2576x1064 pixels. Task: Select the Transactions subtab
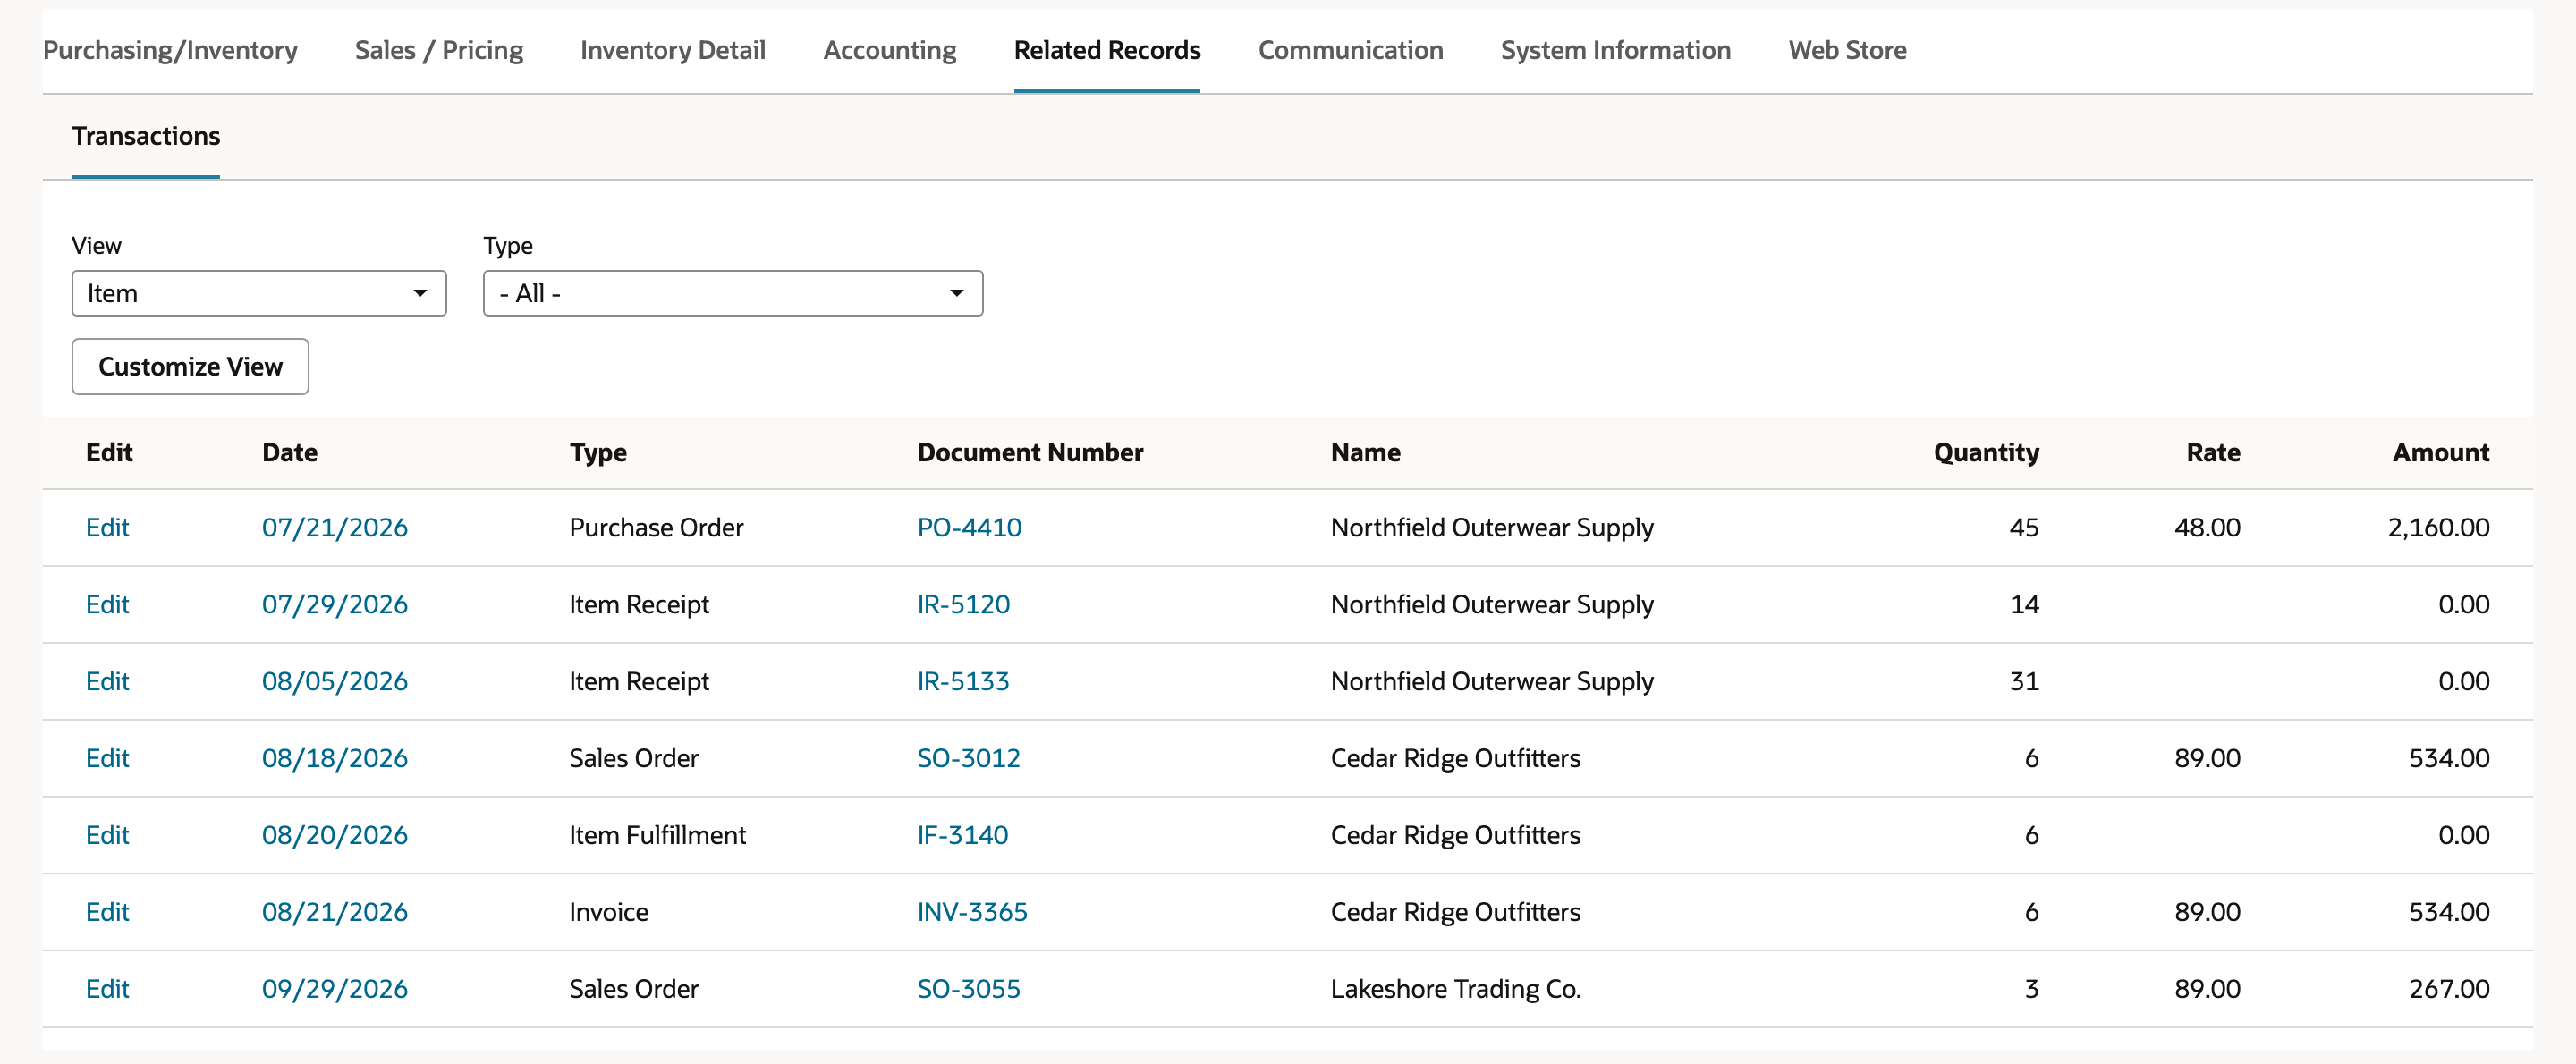tap(146, 136)
